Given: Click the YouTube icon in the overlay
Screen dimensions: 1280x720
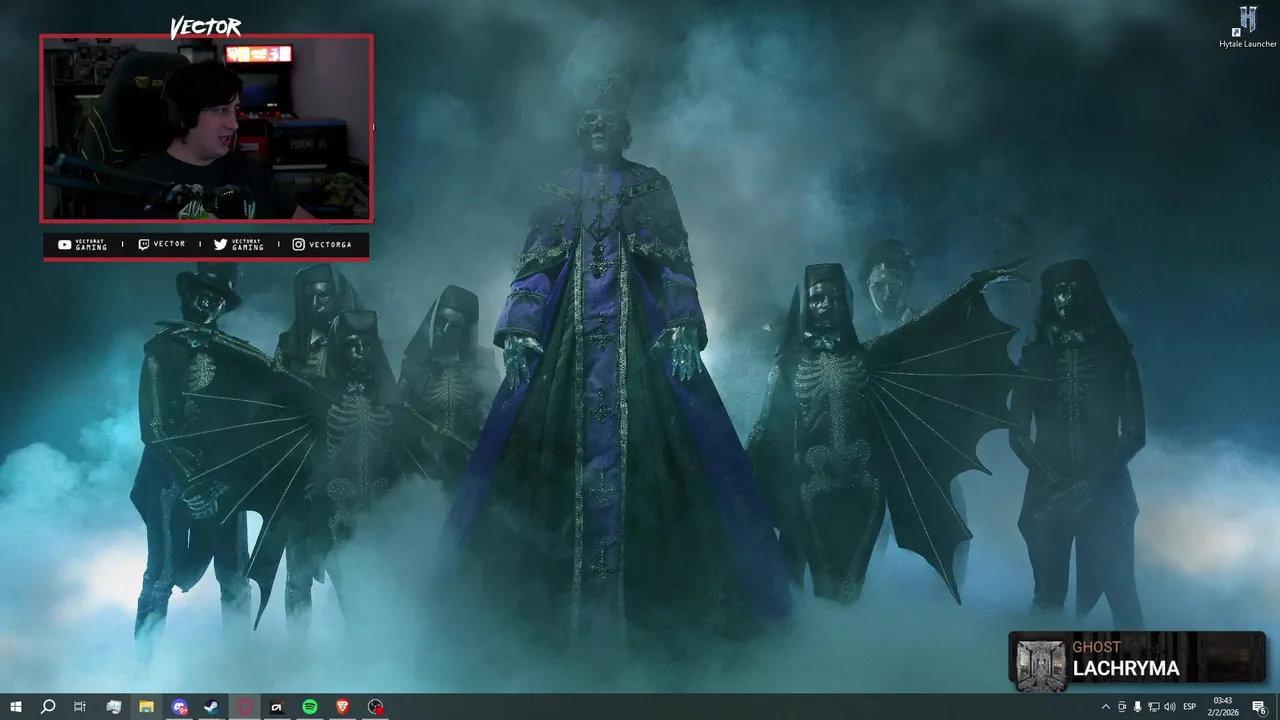Looking at the screenshot, I should [65, 244].
